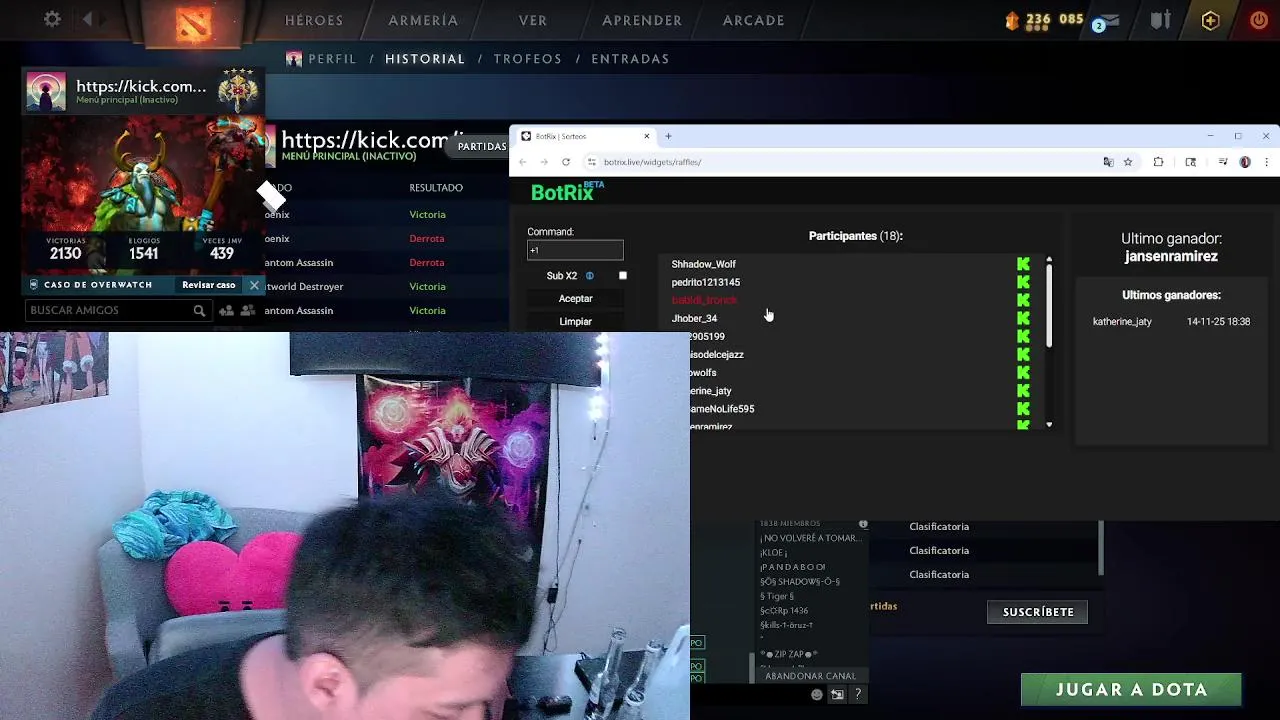
Task: Click the Revisar caso button
Action: (x=208, y=285)
